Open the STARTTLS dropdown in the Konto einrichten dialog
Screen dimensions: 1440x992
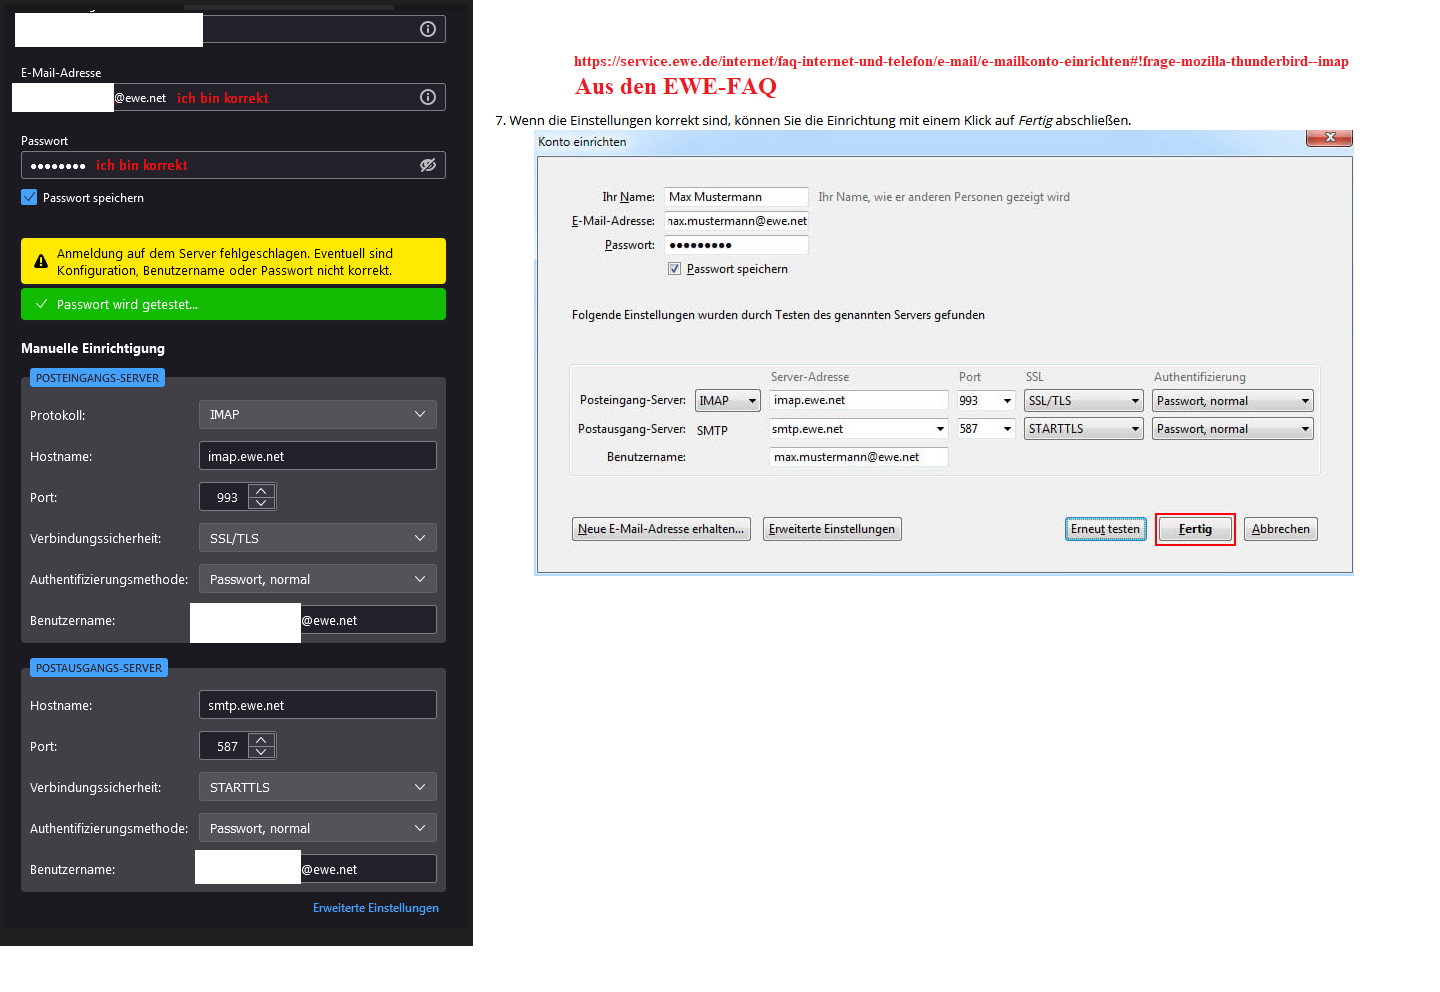(x=1084, y=429)
